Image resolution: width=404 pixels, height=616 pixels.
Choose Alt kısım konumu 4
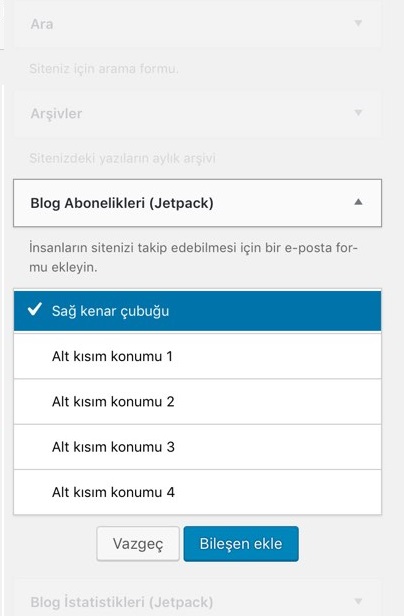click(x=197, y=492)
